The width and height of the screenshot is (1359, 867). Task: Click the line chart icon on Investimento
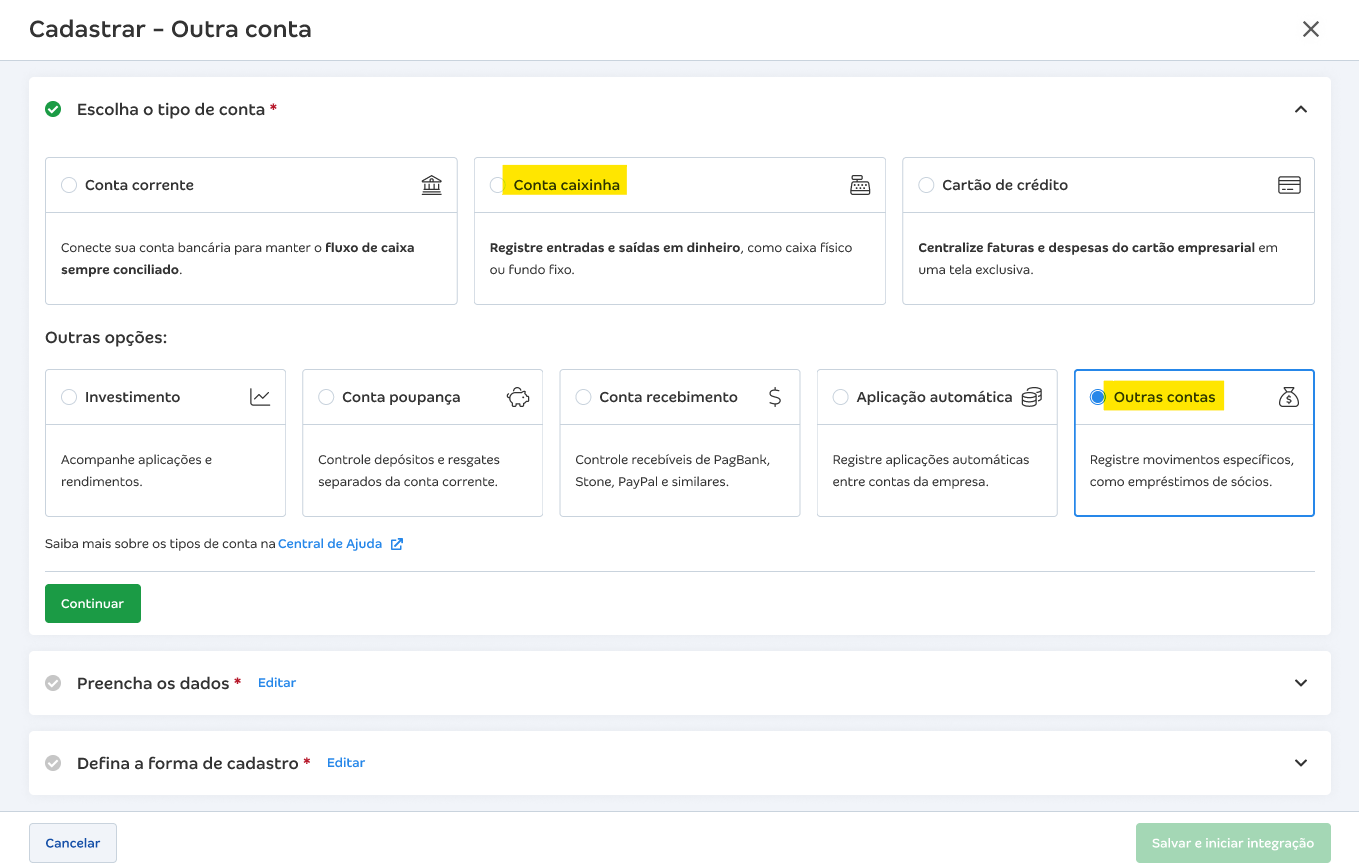pyautogui.click(x=260, y=397)
